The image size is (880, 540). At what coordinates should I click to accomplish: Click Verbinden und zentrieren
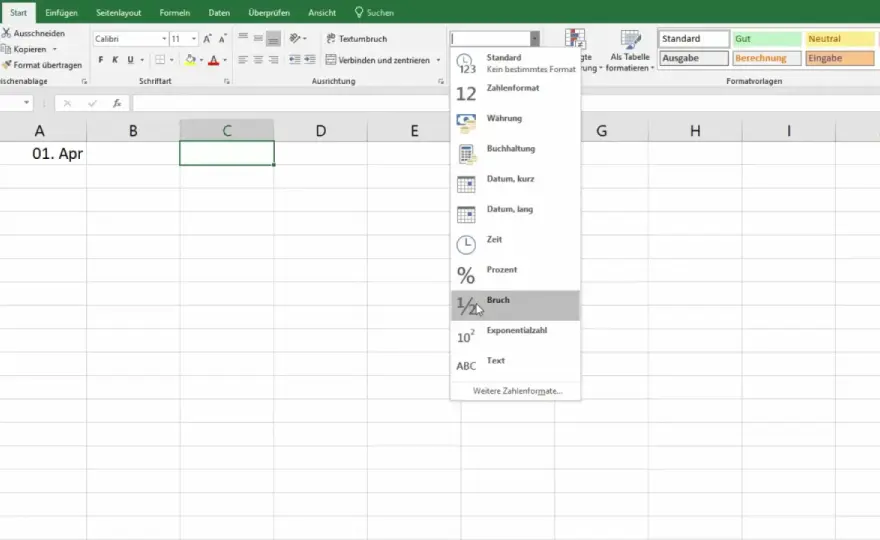click(x=378, y=60)
